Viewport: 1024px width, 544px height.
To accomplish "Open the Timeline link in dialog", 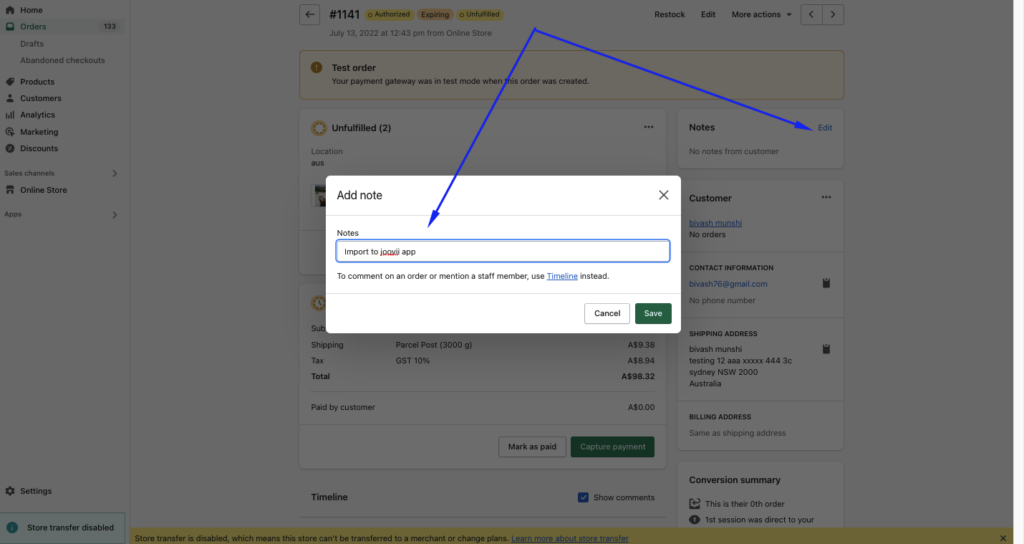I will click(562, 276).
